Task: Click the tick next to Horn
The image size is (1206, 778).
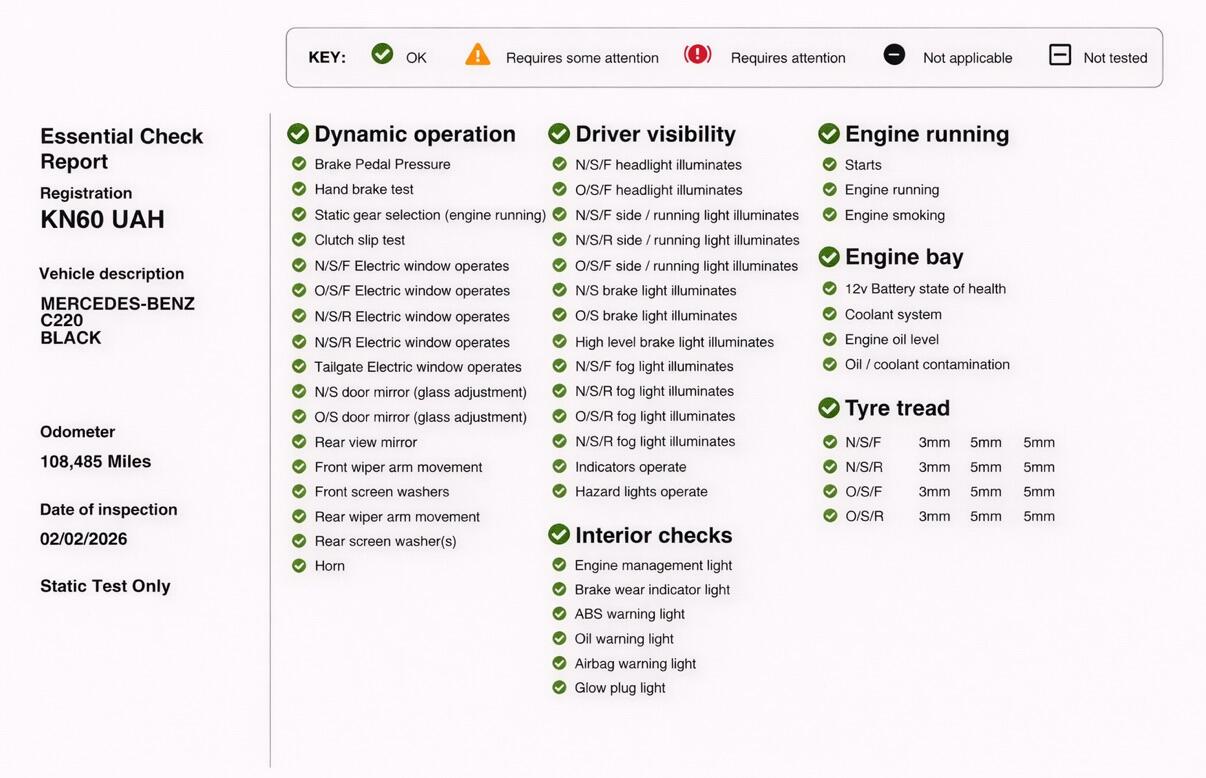Action: pyautogui.click(x=299, y=566)
